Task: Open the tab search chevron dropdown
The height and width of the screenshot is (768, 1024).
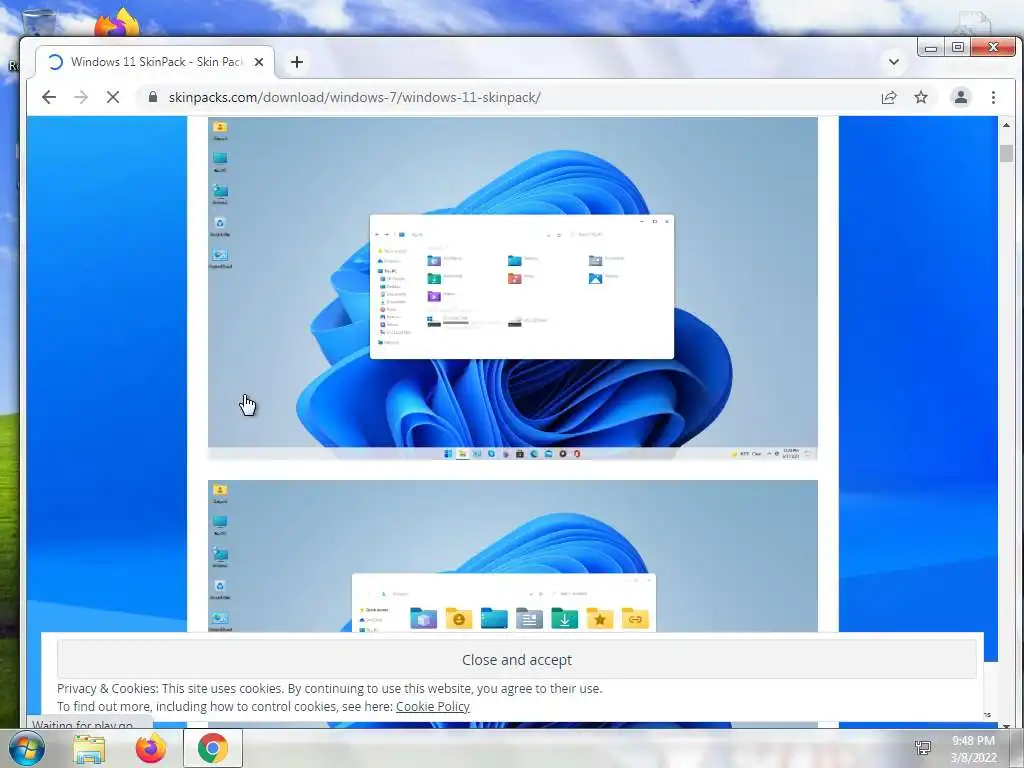Action: tap(894, 62)
